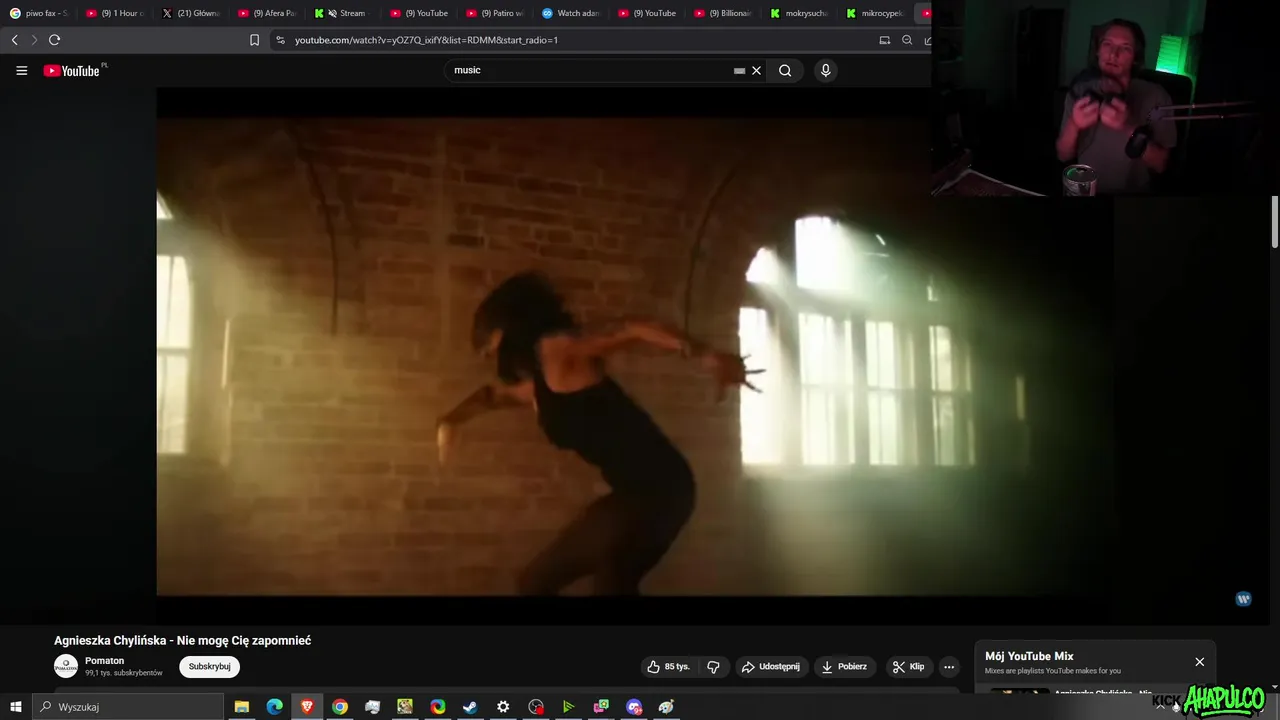Go forward with the browser forward arrow

point(34,40)
